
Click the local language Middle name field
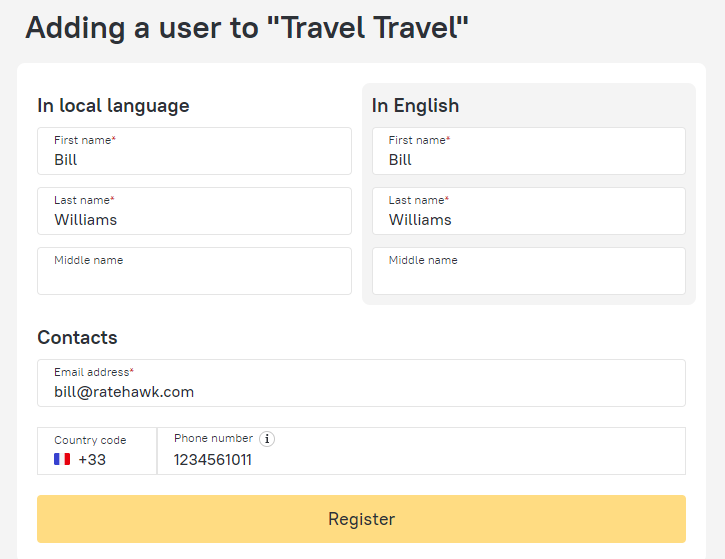(x=194, y=271)
